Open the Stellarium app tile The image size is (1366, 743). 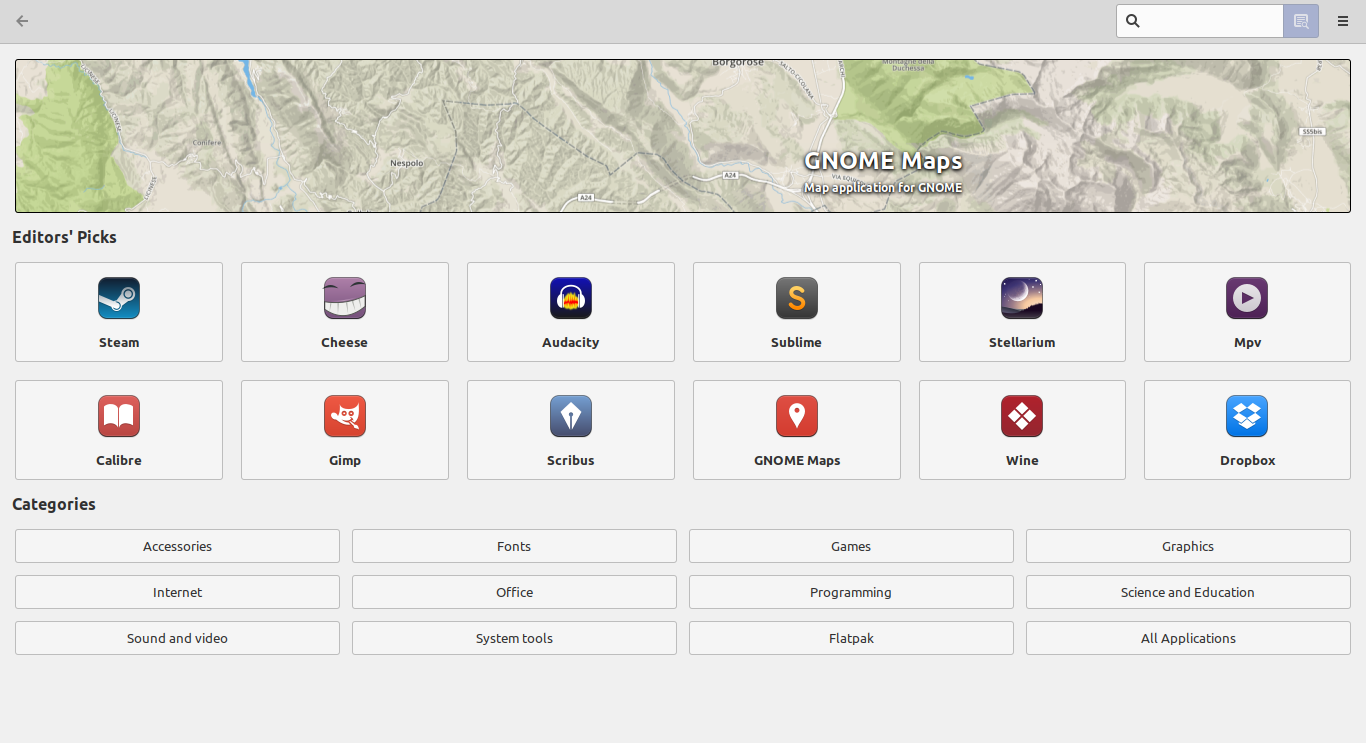pyautogui.click(x=1022, y=312)
